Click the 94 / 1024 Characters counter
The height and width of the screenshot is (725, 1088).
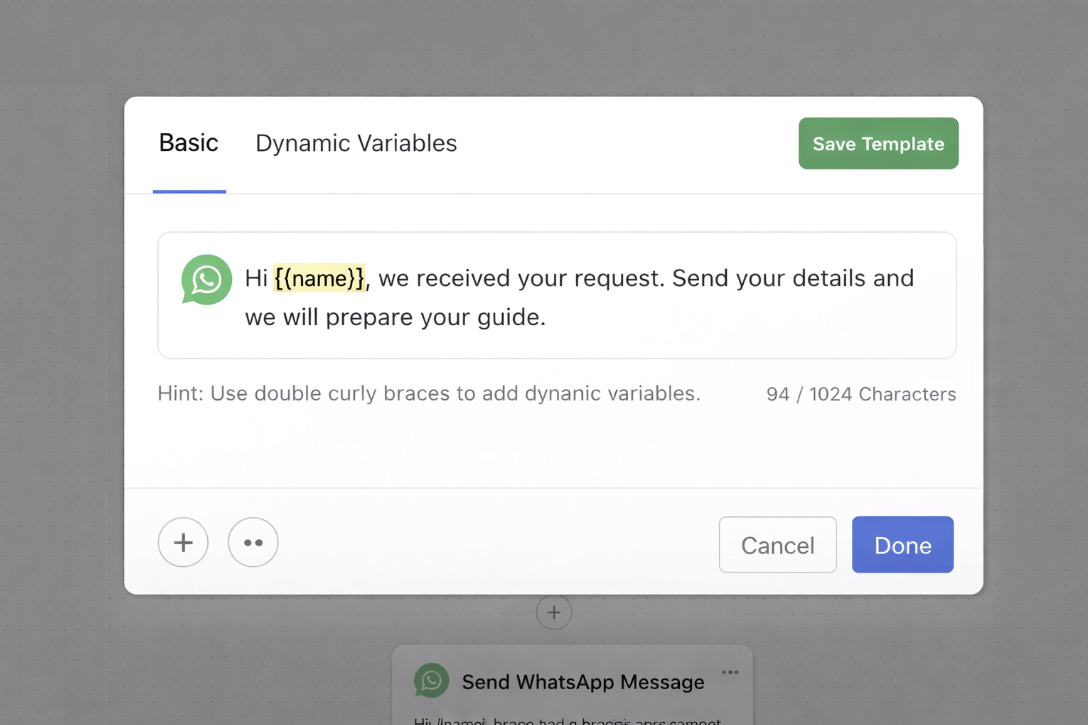(860, 394)
